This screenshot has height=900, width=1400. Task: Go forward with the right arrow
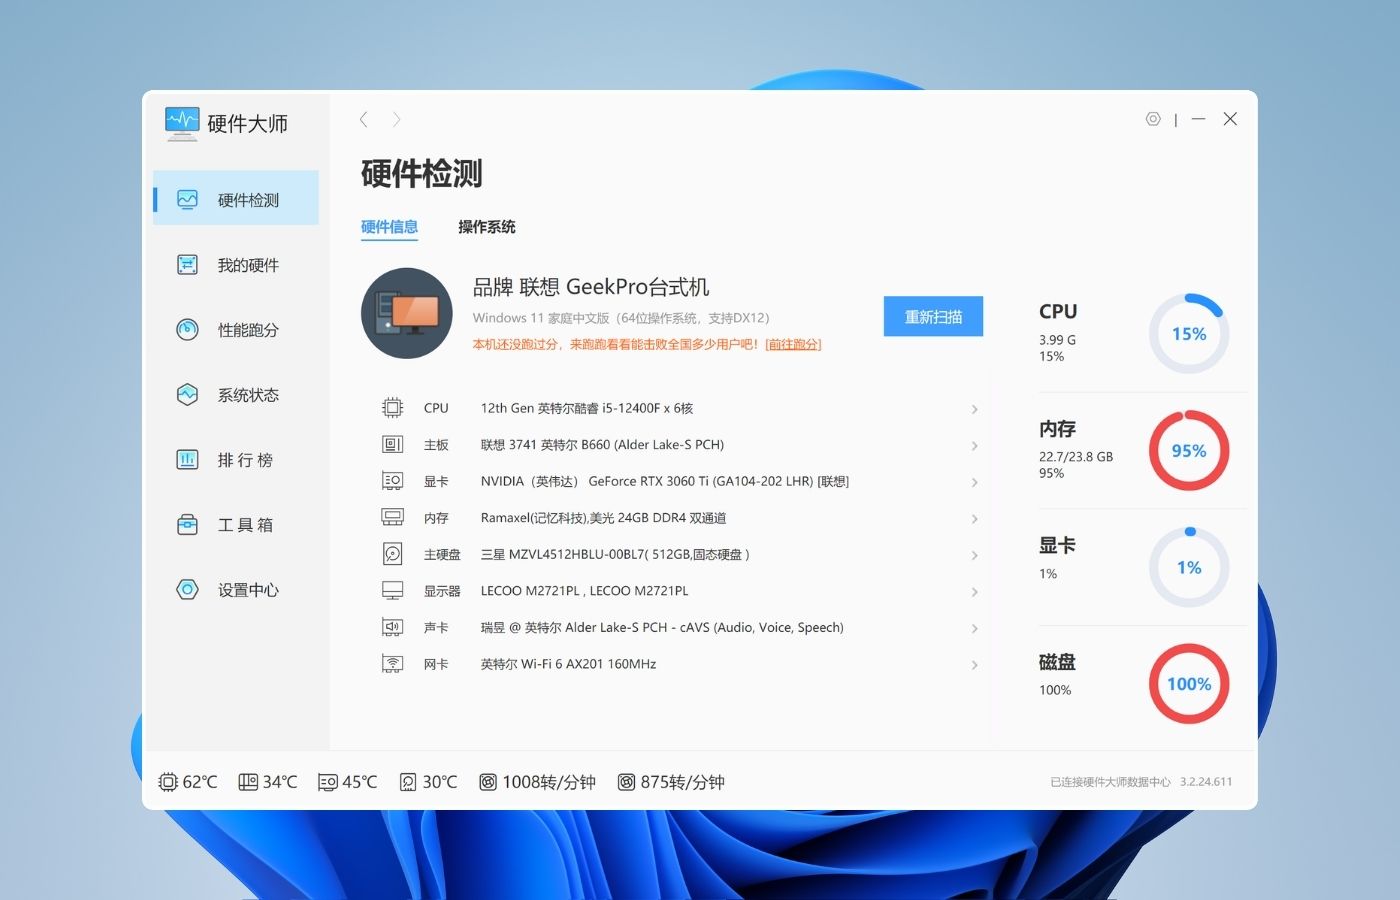click(396, 119)
